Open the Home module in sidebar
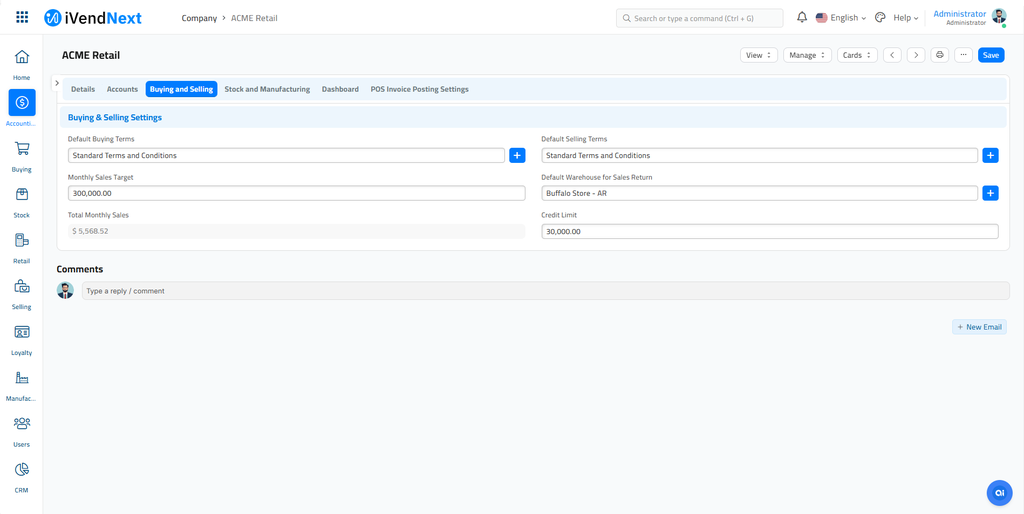 [x=21, y=58]
